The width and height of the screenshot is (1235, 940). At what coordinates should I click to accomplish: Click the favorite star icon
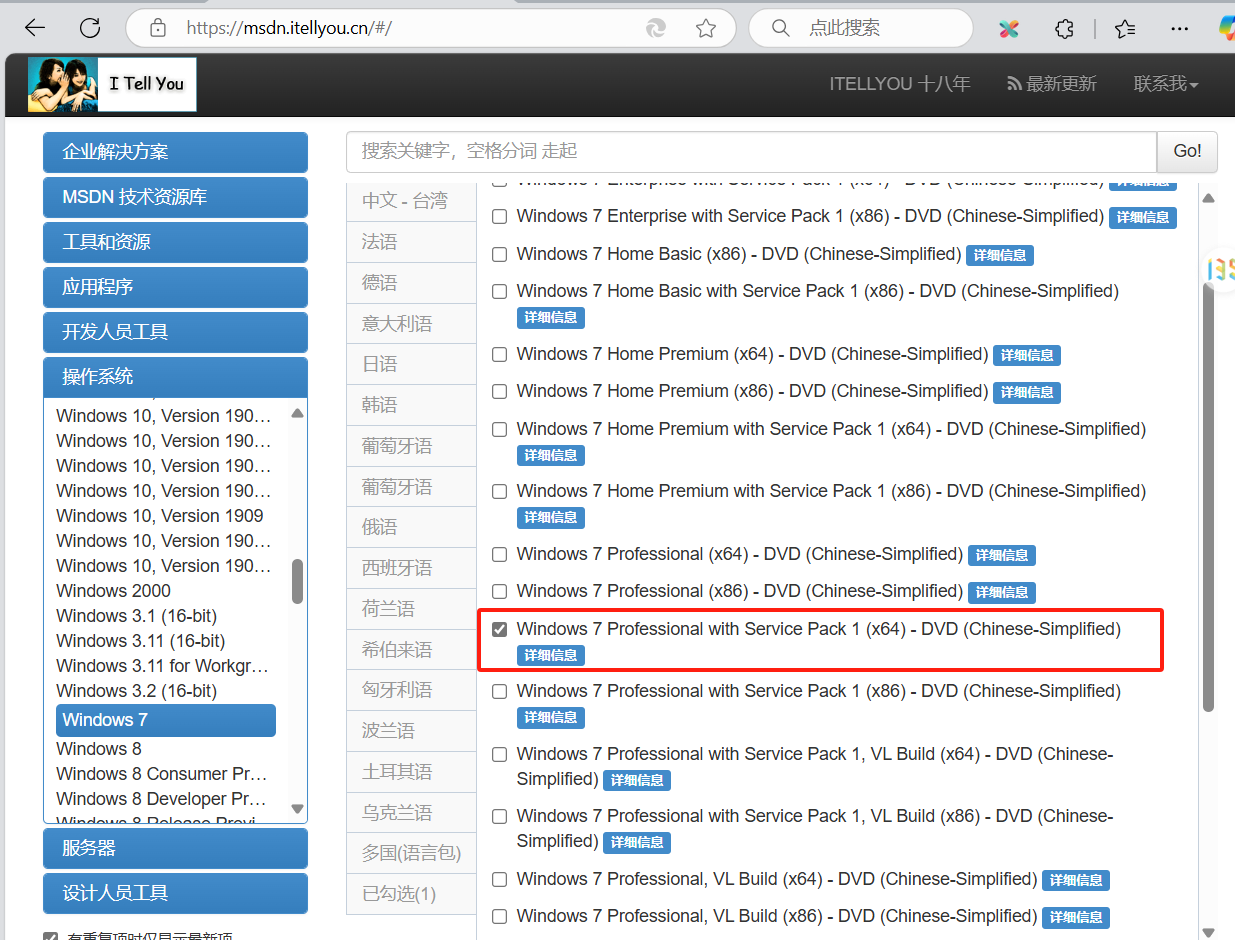(706, 28)
